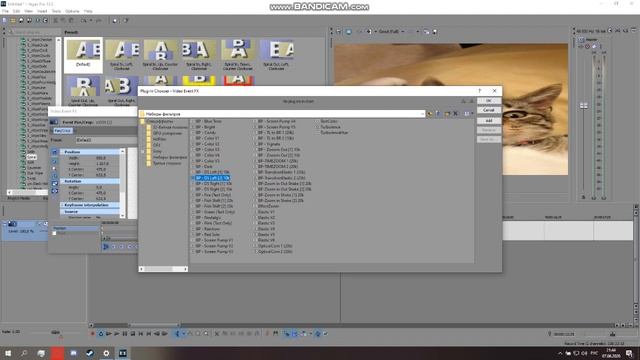Viewport: 640px width, 360px height.
Task: Click New project icon in main toolbar
Action: (x=5, y=20)
